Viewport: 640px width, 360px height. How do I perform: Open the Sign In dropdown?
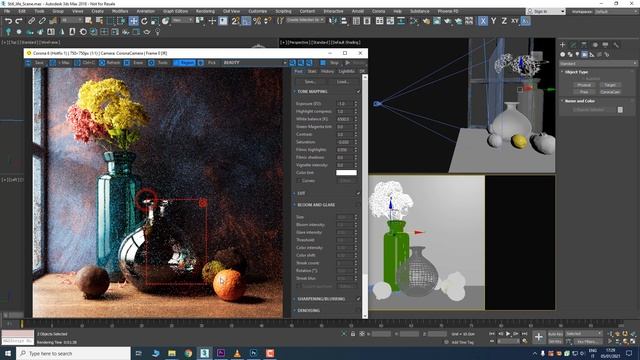click(x=546, y=11)
